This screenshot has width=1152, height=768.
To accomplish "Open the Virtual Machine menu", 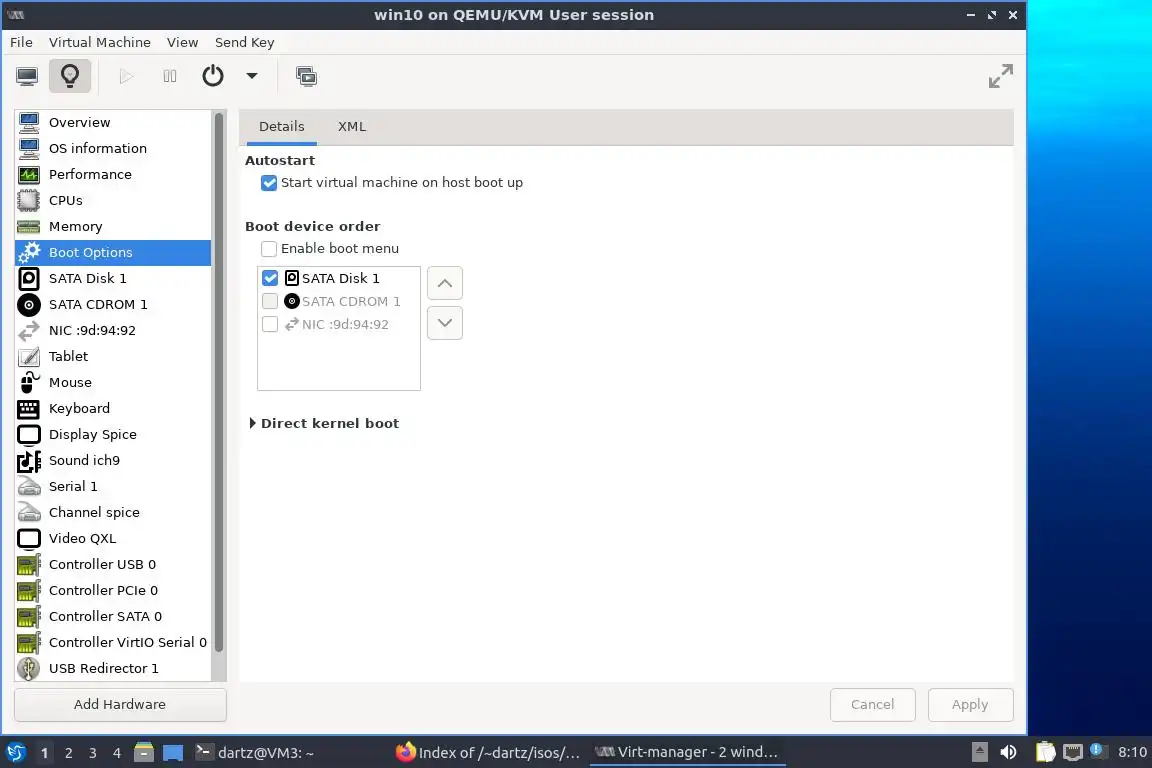I will [x=100, y=43].
